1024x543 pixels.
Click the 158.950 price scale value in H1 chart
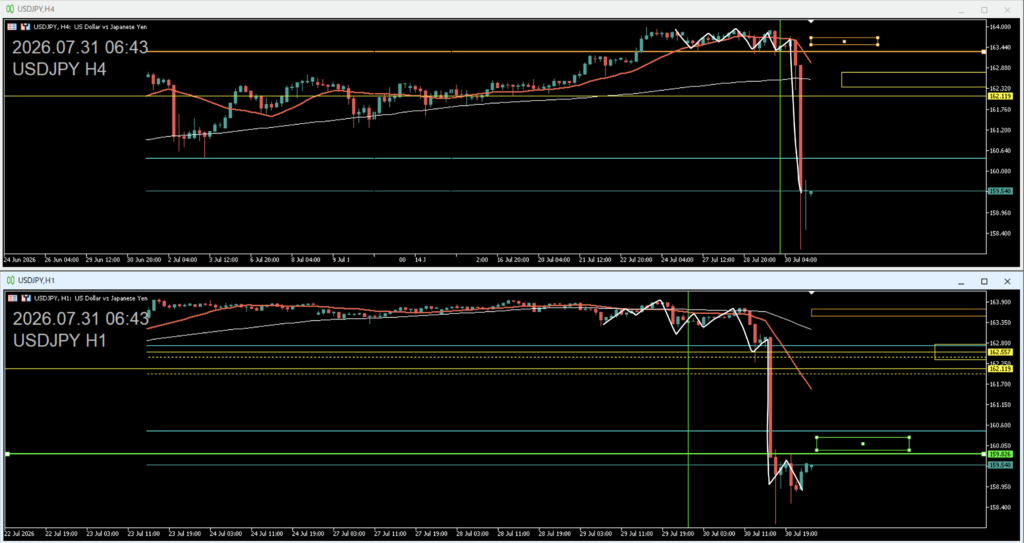pyautogui.click(x=1000, y=487)
